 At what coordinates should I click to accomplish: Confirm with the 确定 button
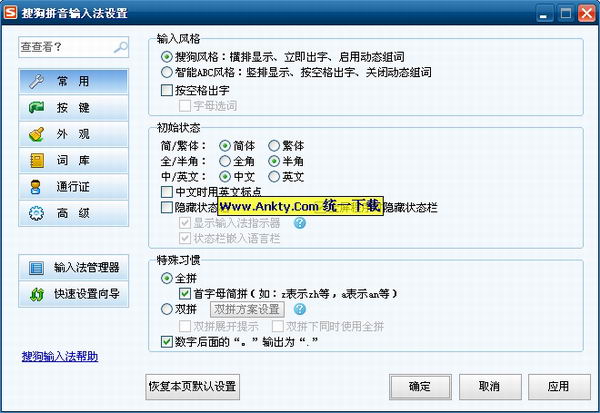pos(420,387)
